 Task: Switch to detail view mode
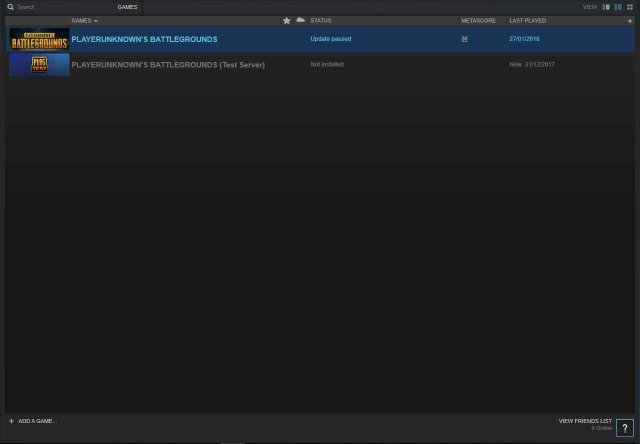click(605, 7)
